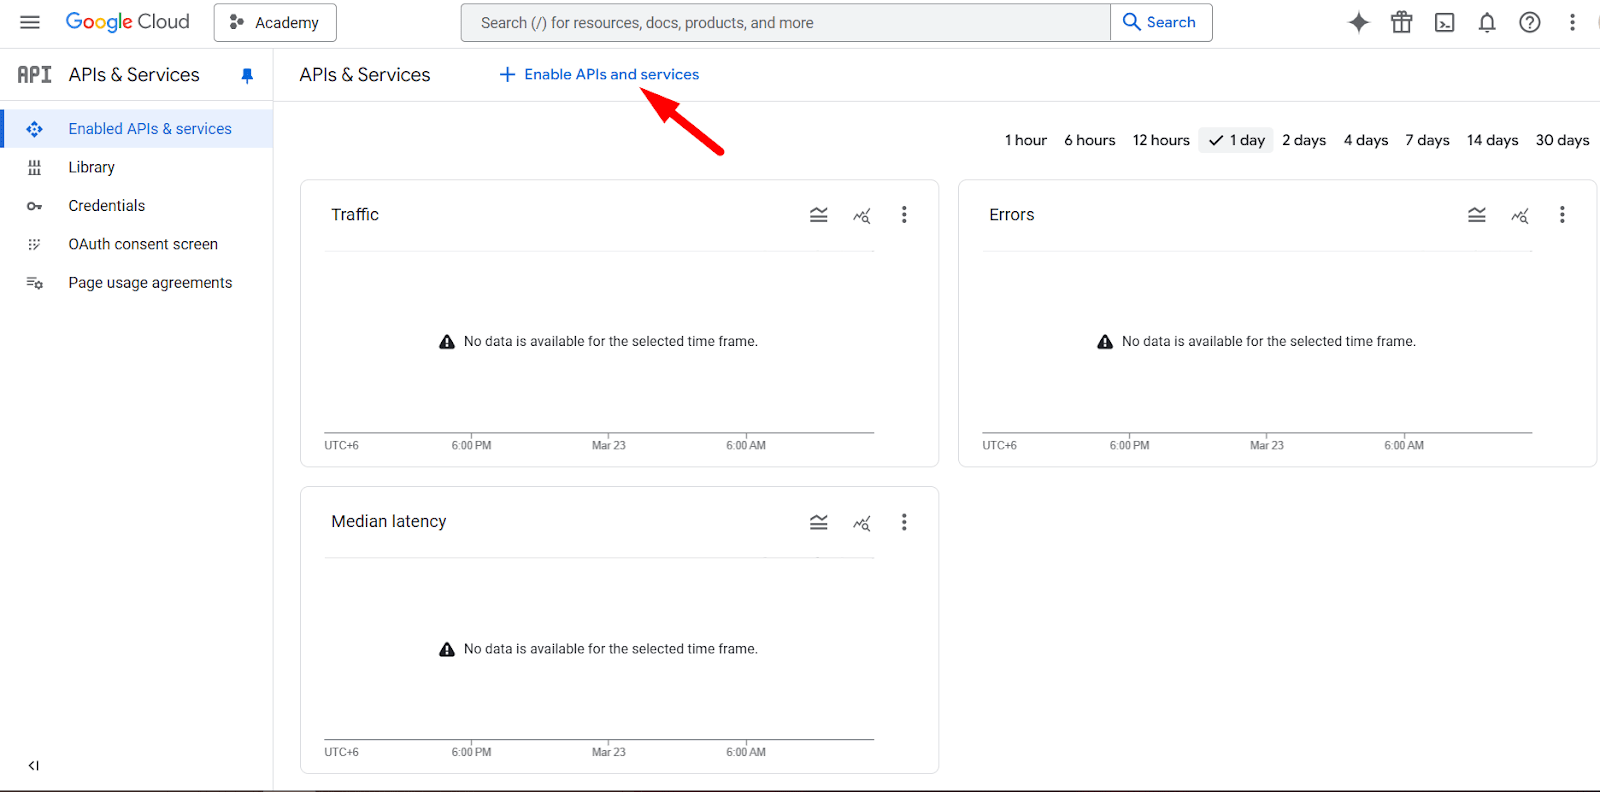Open Median latency chart more options
The width and height of the screenshot is (1600, 792).
[904, 522]
